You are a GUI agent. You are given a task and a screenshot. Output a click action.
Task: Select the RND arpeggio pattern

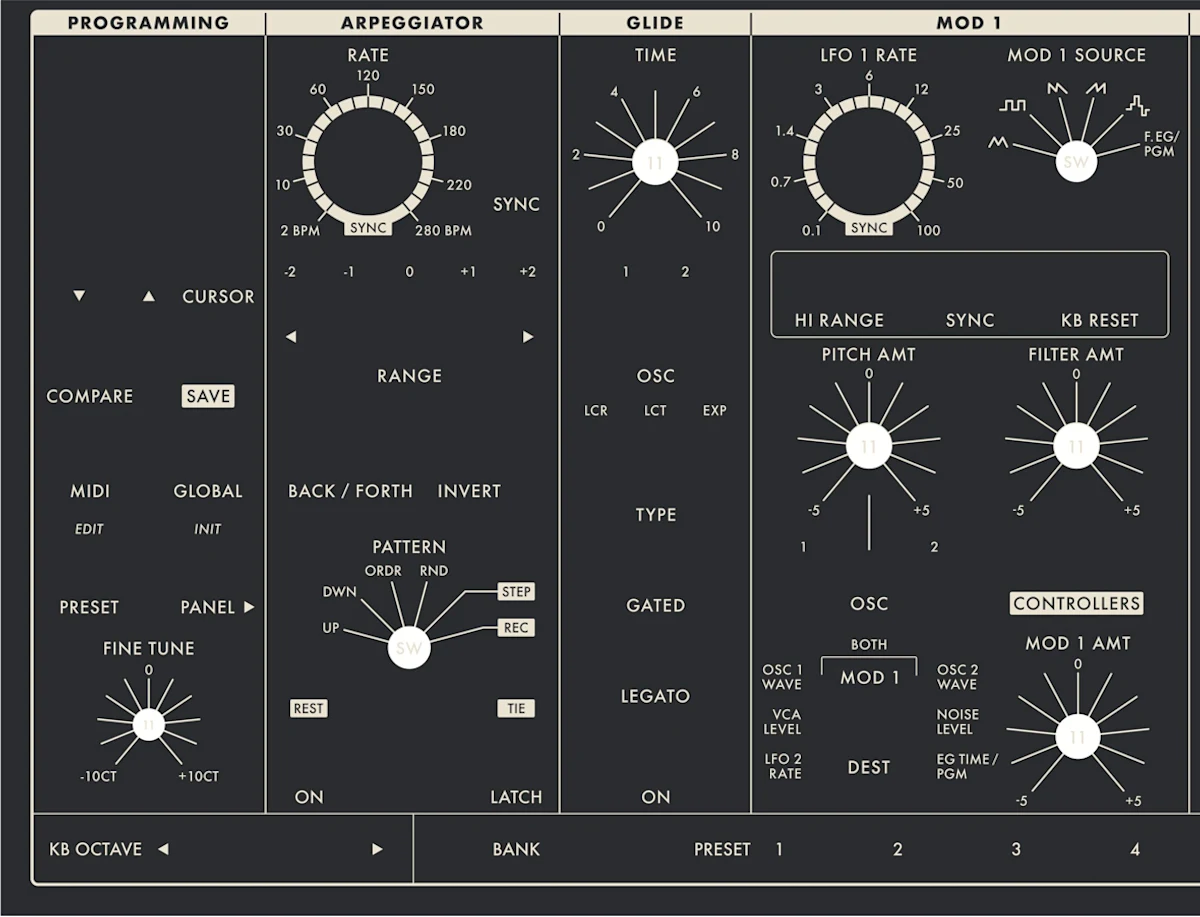(x=434, y=571)
